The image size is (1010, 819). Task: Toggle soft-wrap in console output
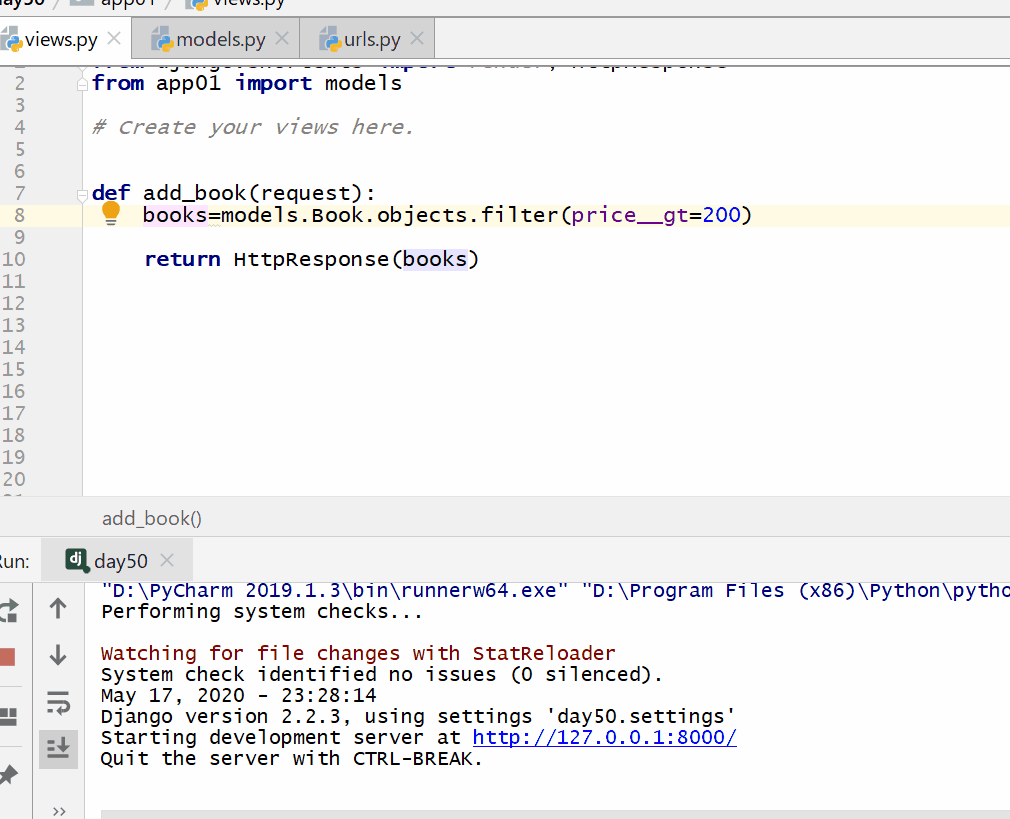click(58, 703)
